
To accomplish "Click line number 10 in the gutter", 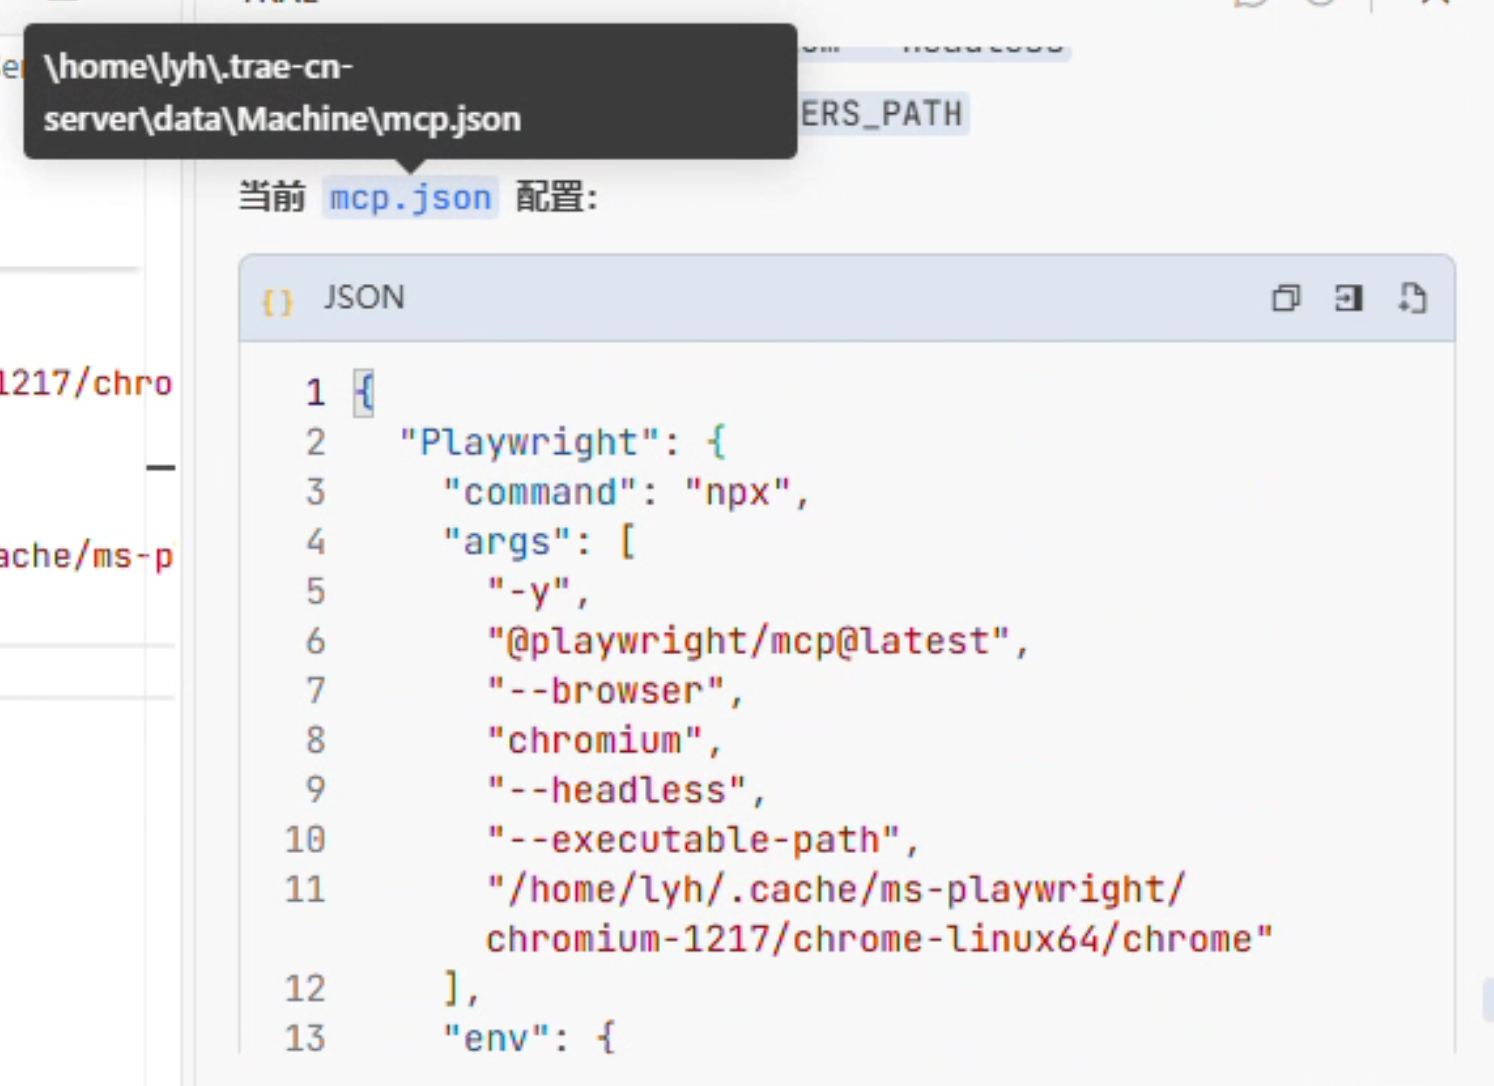I will pos(305,840).
